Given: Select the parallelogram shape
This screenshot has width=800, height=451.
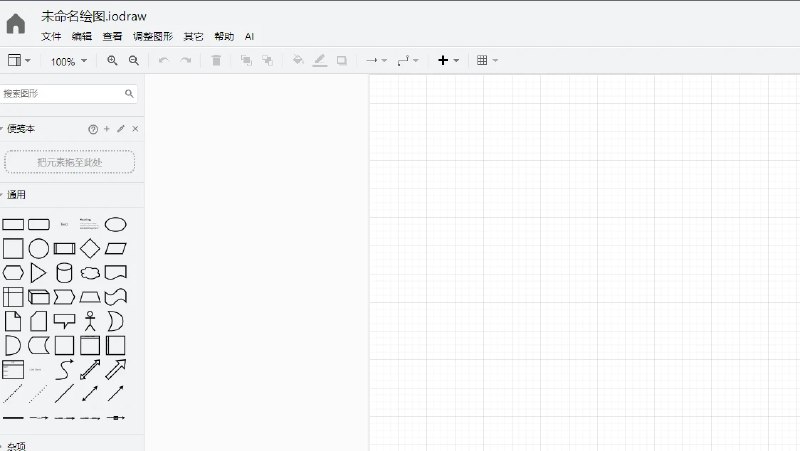Looking at the screenshot, I should (x=115, y=249).
